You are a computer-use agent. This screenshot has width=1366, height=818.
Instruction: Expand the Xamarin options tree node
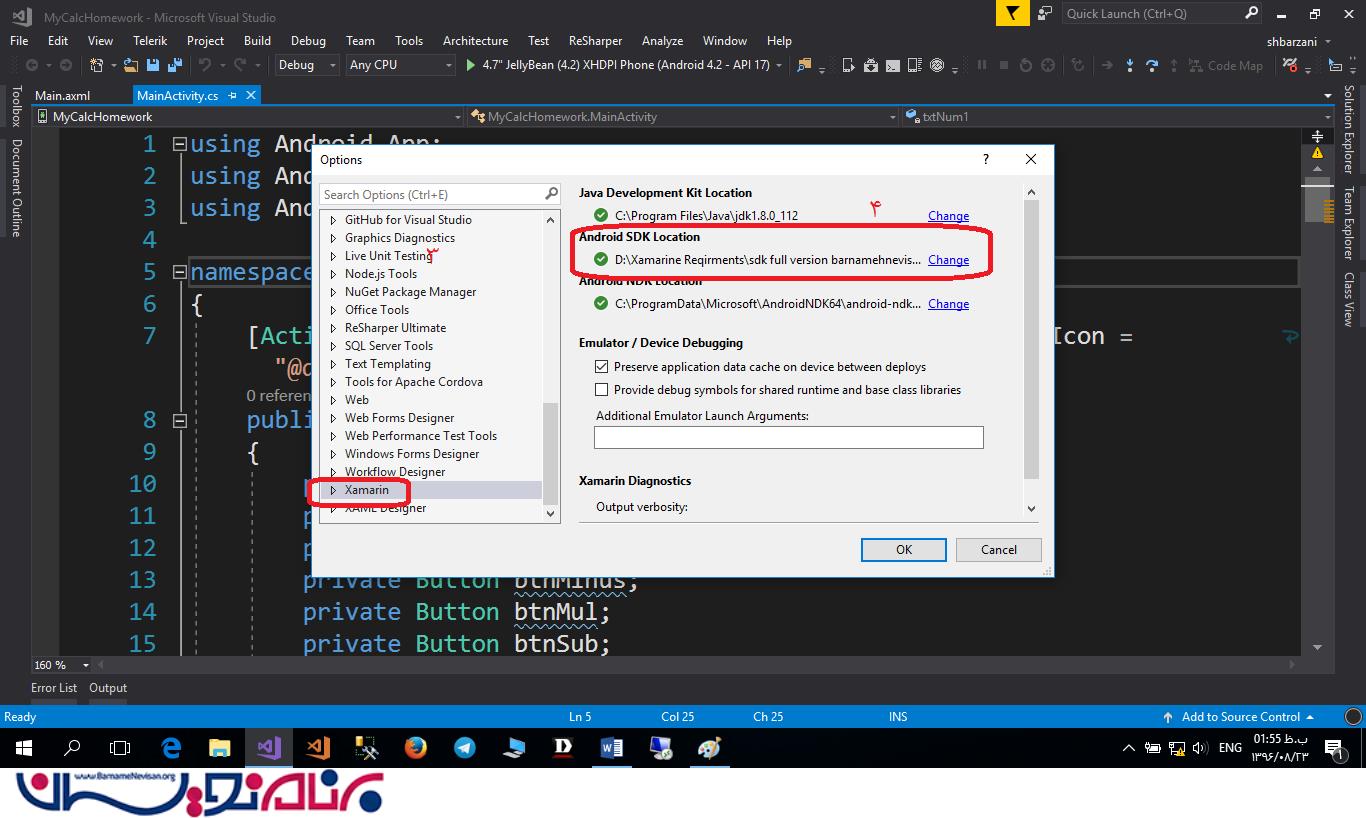pyautogui.click(x=333, y=490)
